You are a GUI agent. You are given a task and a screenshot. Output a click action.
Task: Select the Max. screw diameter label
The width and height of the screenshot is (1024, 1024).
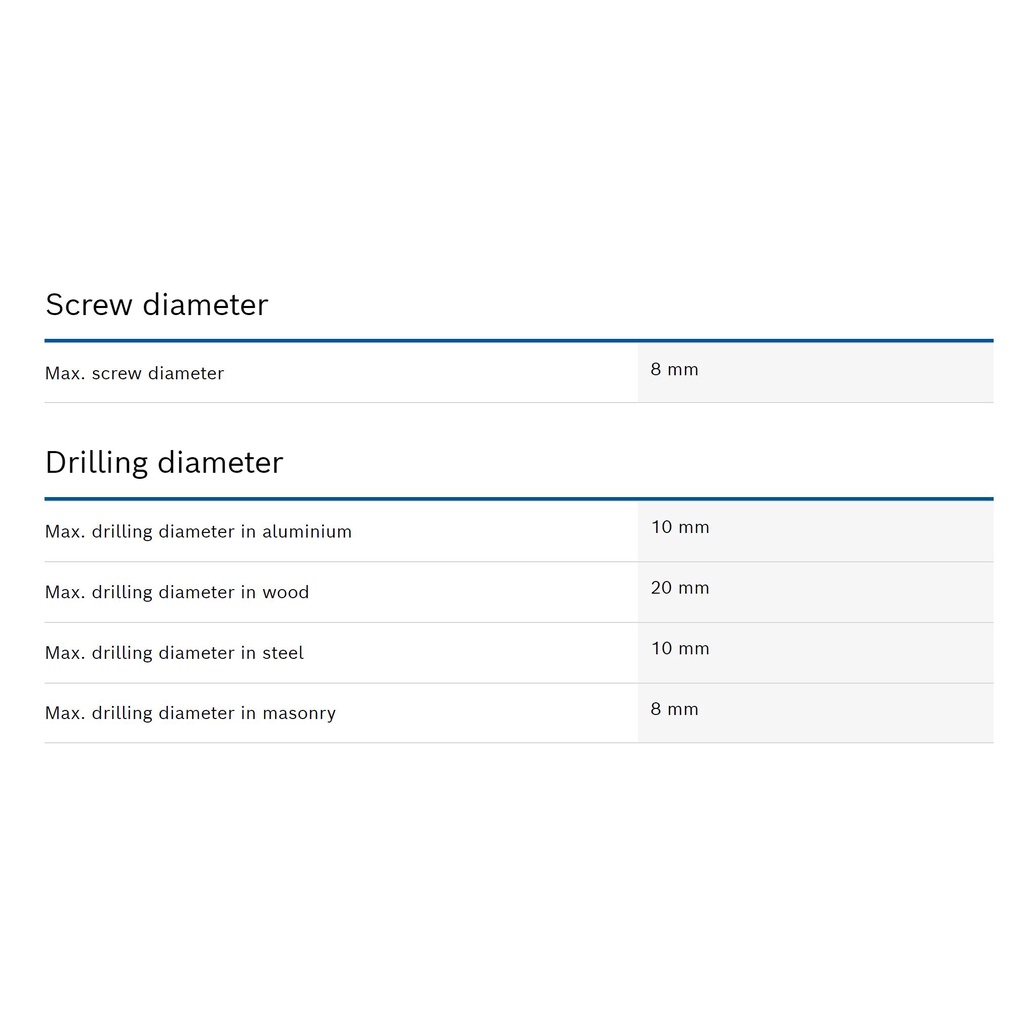[x=135, y=373]
